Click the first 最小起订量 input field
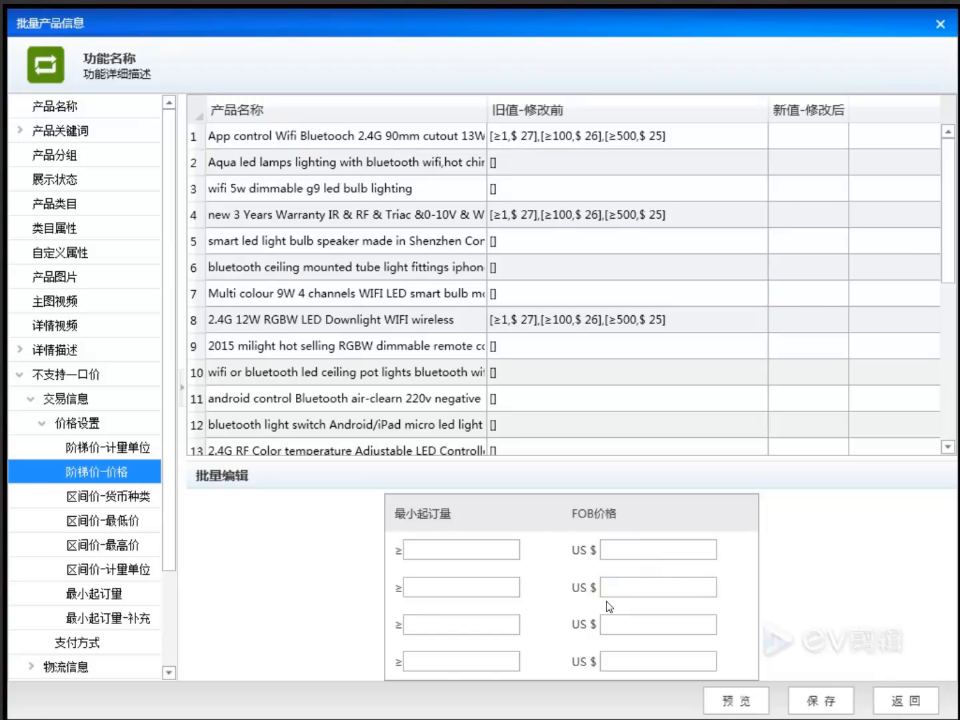The height and width of the screenshot is (720, 960). click(x=461, y=549)
